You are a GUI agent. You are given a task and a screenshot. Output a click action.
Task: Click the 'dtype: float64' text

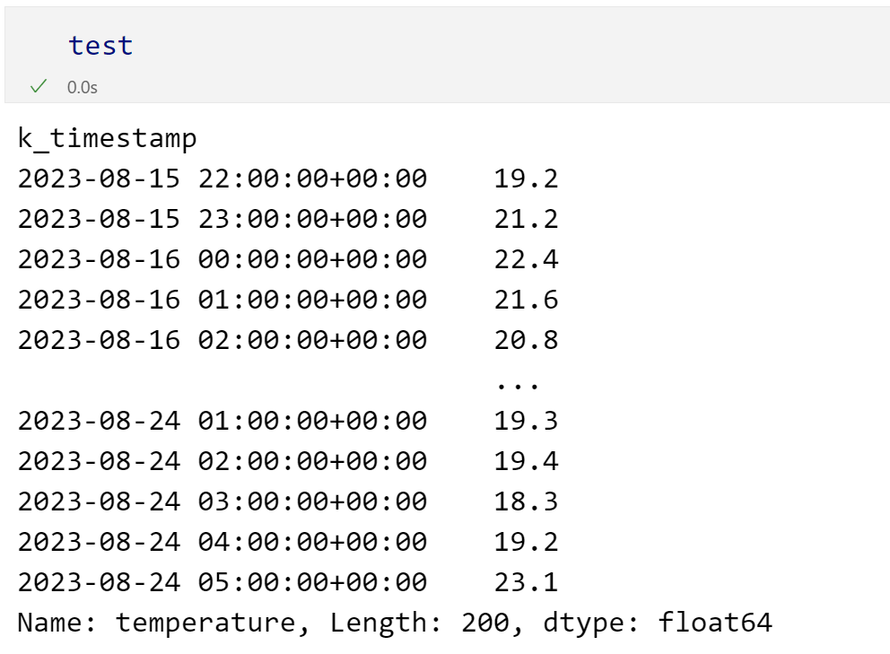pos(658,623)
